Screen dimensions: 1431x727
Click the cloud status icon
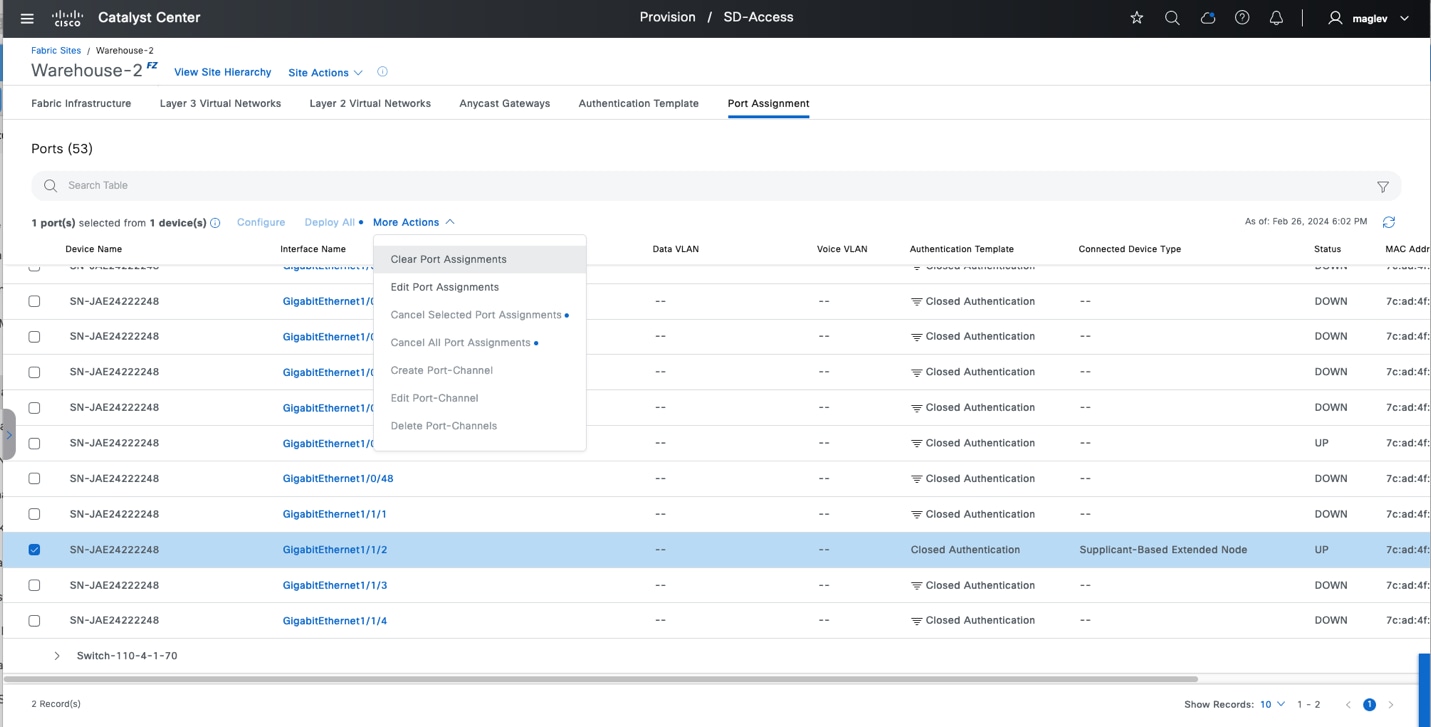pyautogui.click(x=1207, y=18)
